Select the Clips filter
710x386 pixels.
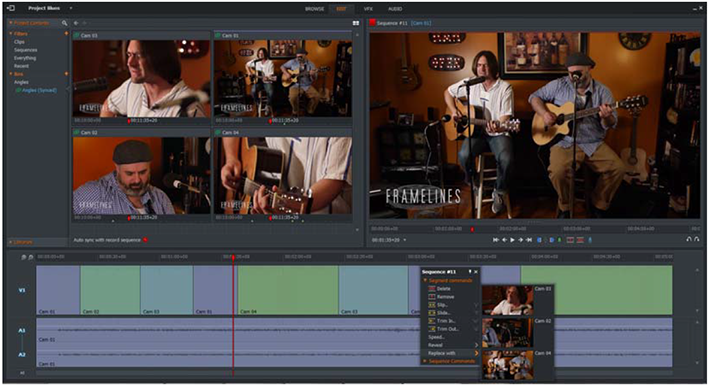coord(19,42)
